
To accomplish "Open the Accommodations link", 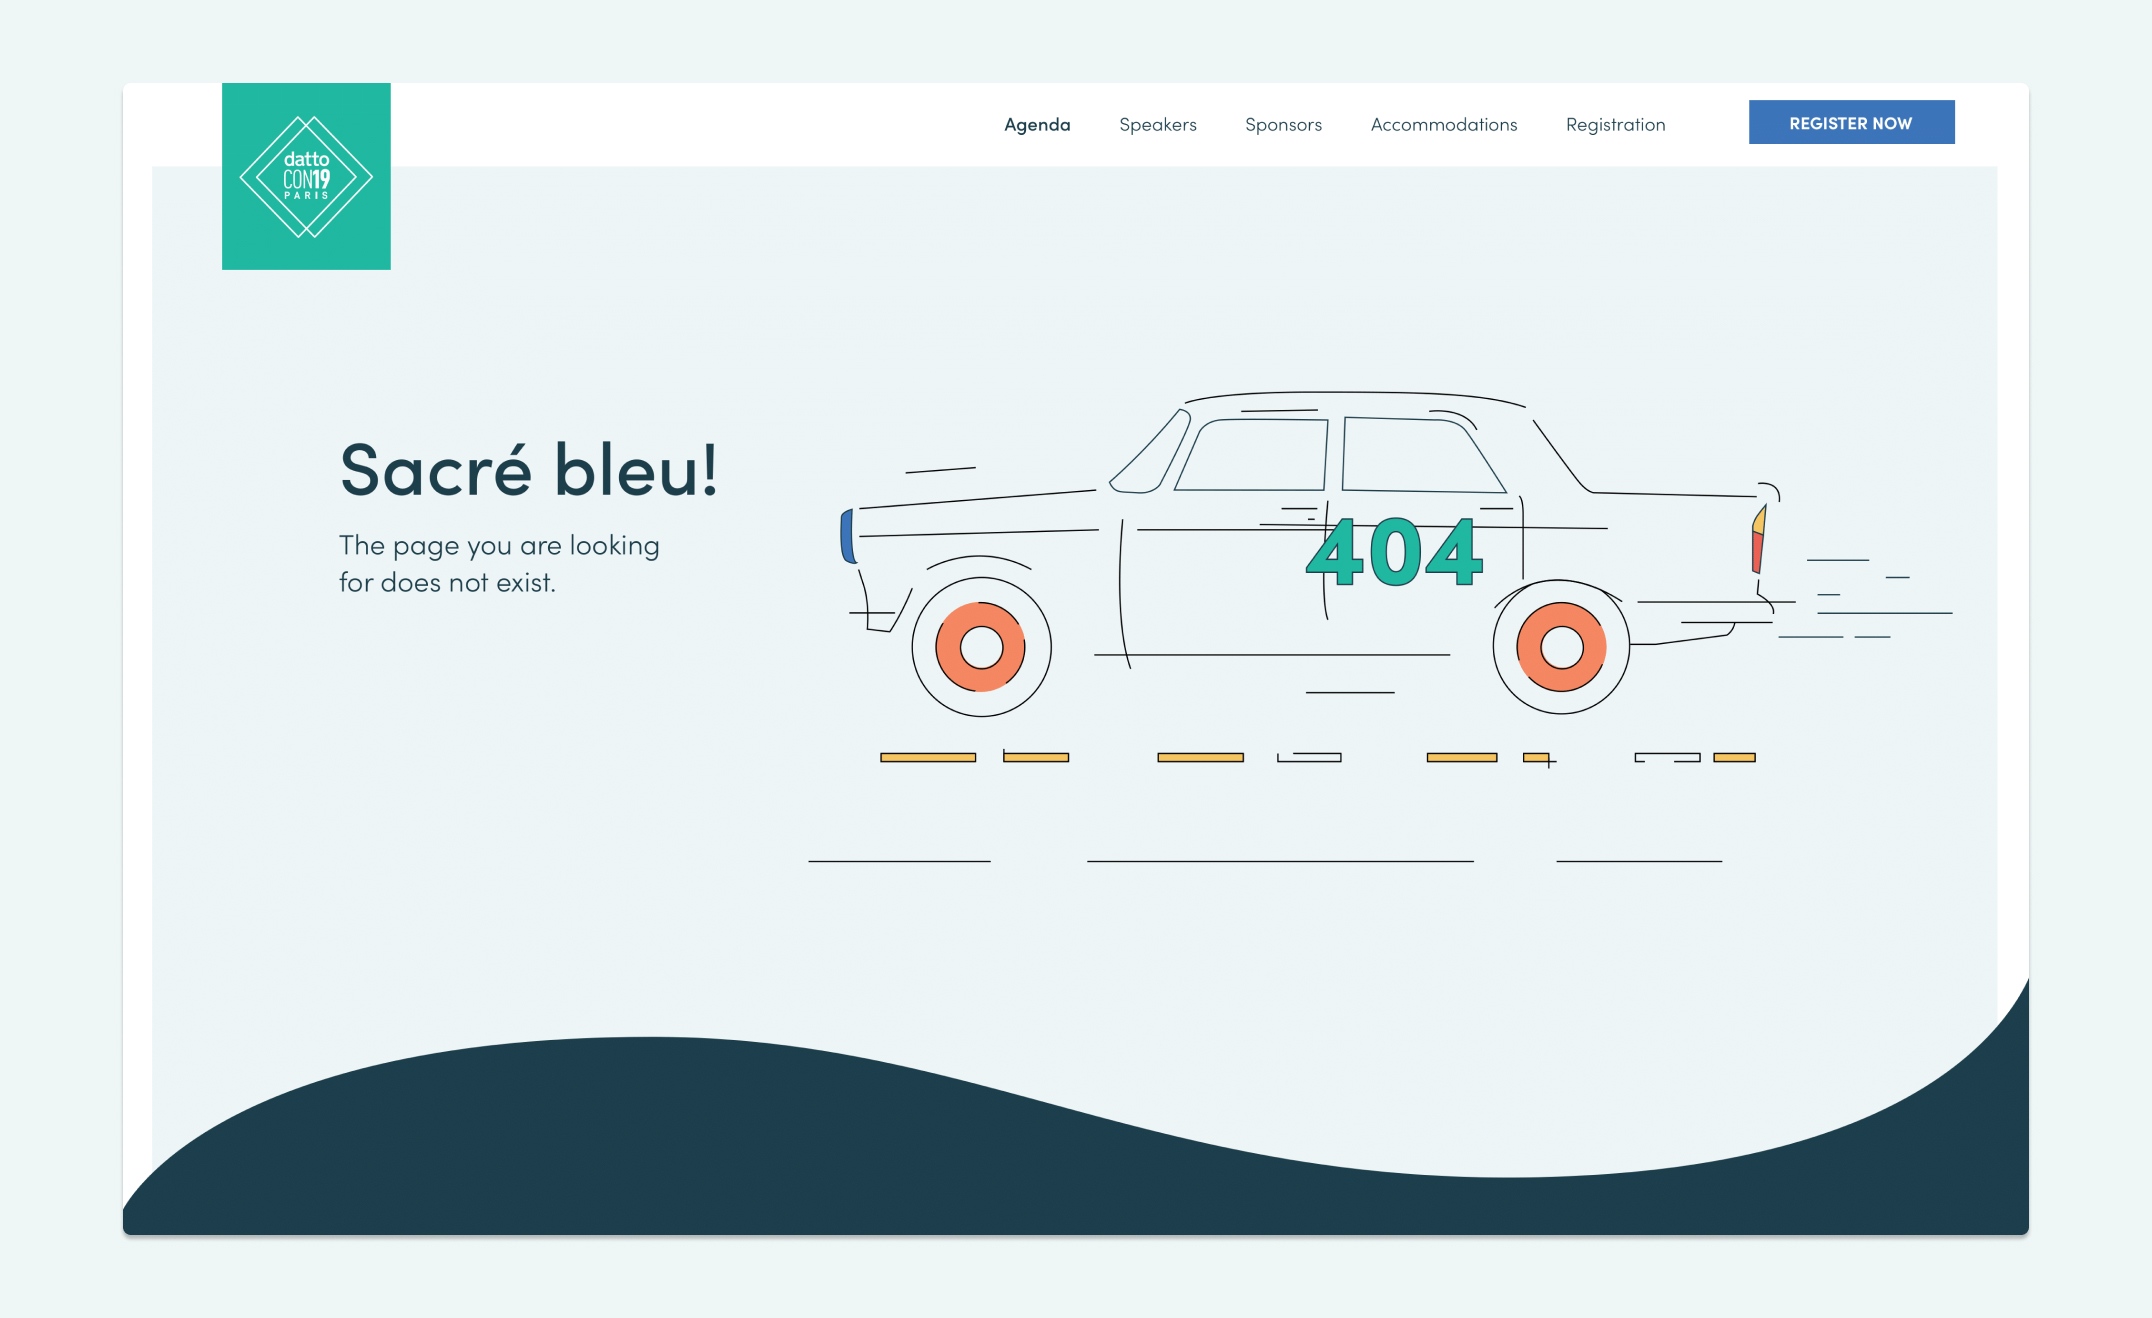I will click(x=1443, y=124).
